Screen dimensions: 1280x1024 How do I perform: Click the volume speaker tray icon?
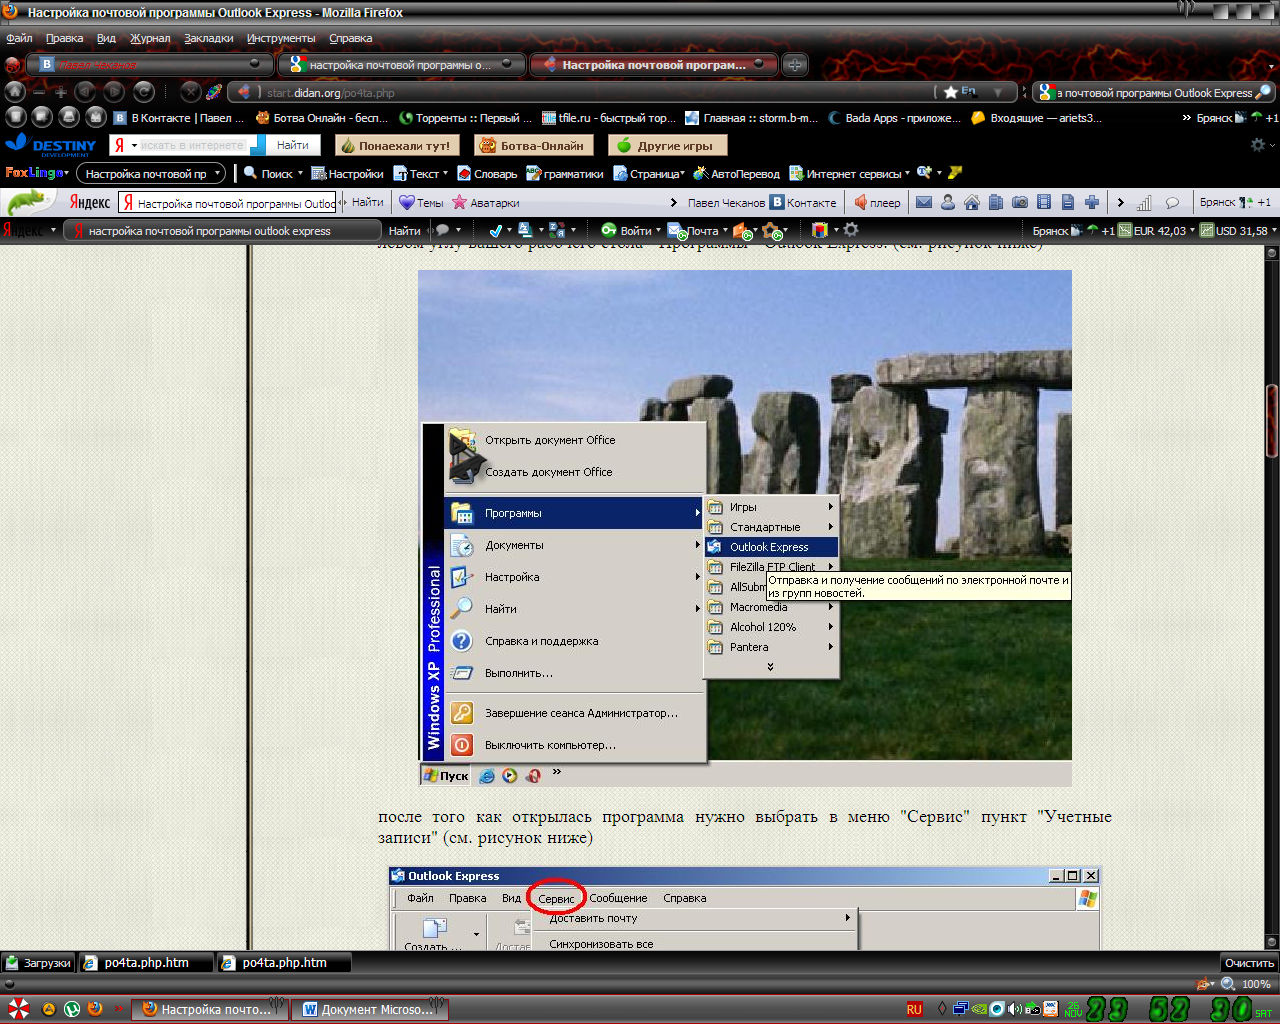point(1016,1009)
